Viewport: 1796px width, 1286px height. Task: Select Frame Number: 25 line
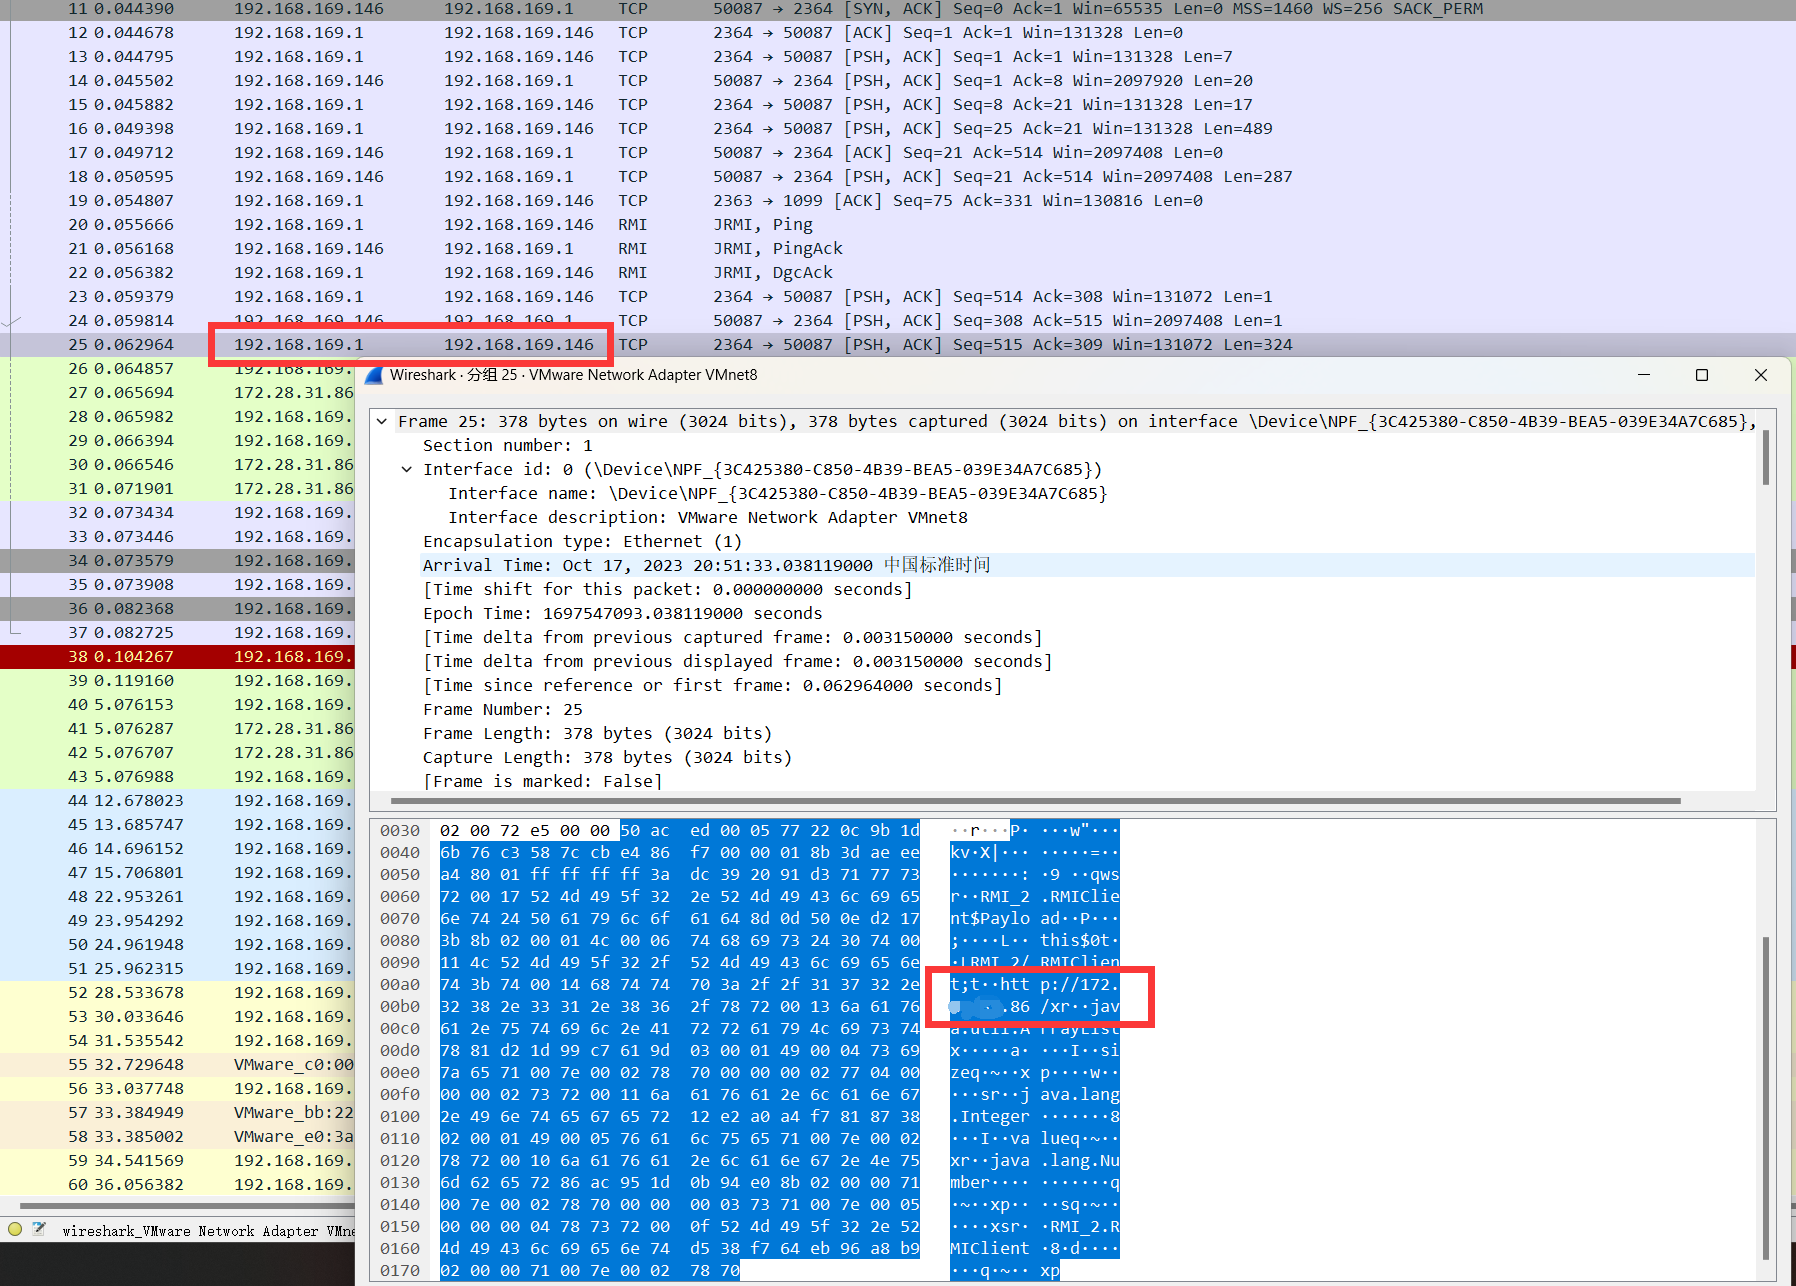tap(502, 710)
